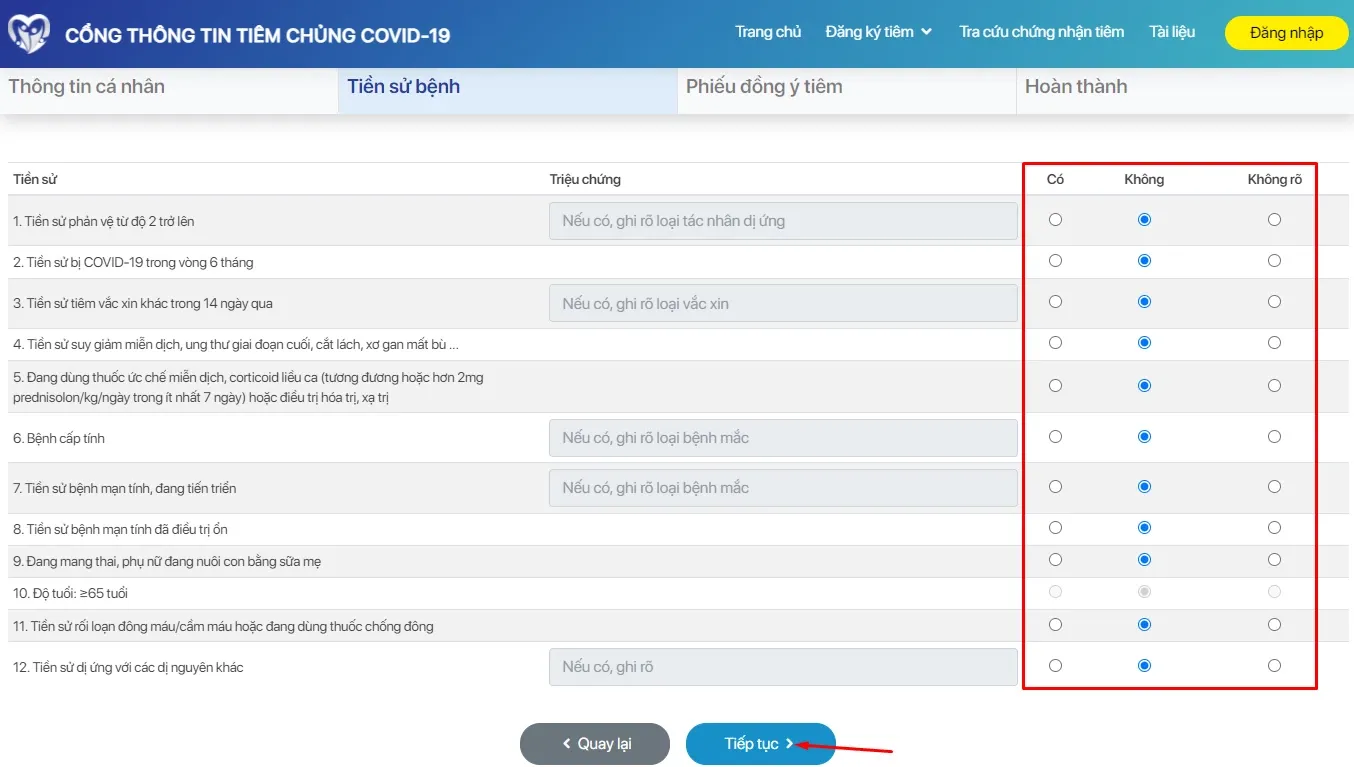Choose Có for bệnh mạn tính đã điều trị ổn
Image resolution: width=1354 pixels, height=767 pixels.
point(1055,528)
